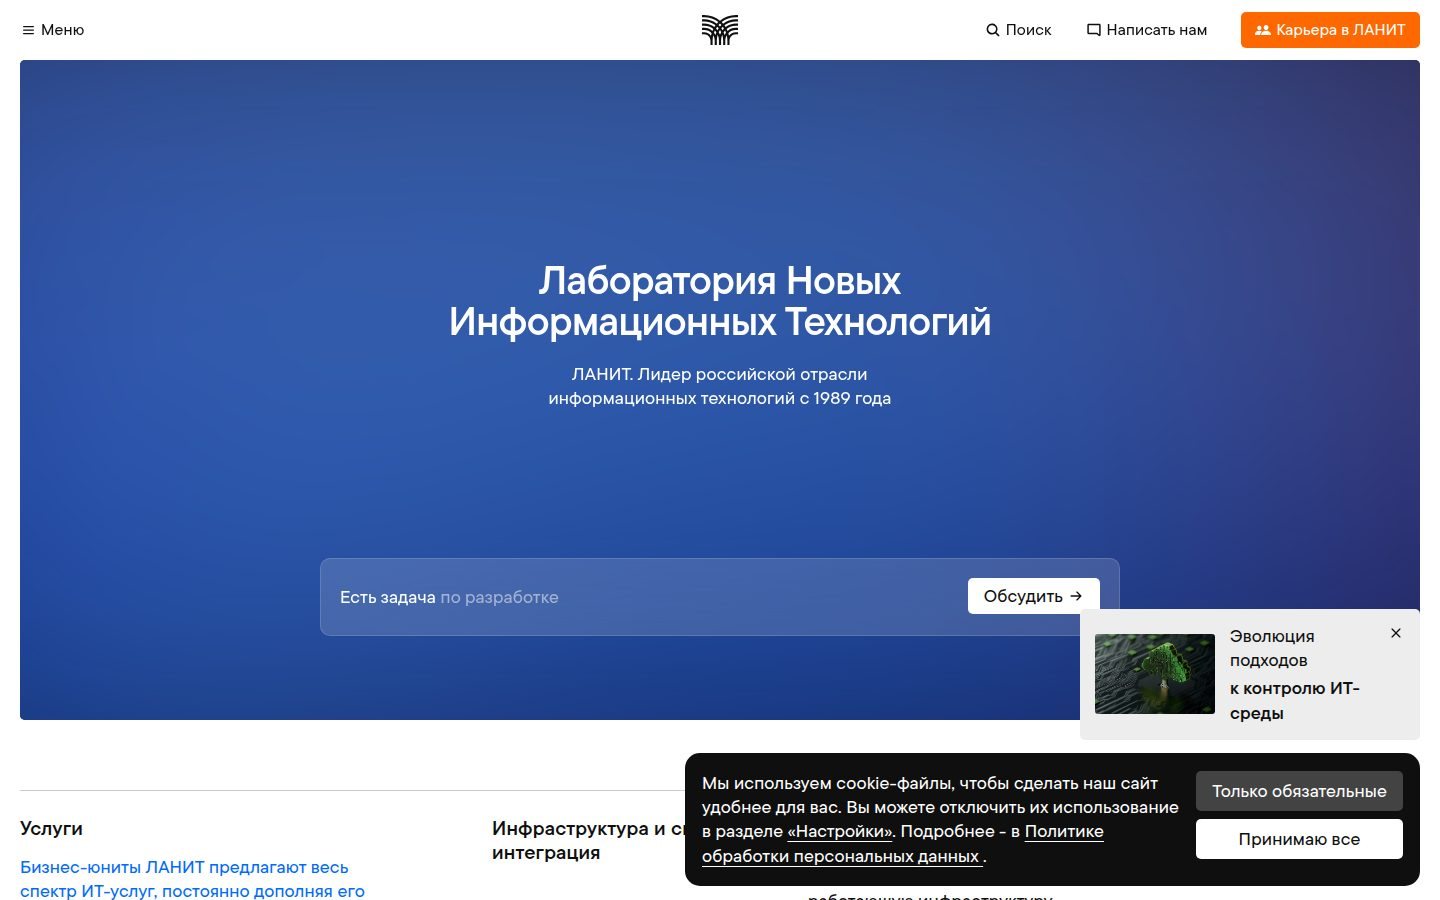Open the circuit-board tree thumbnail

(1155, 674)
